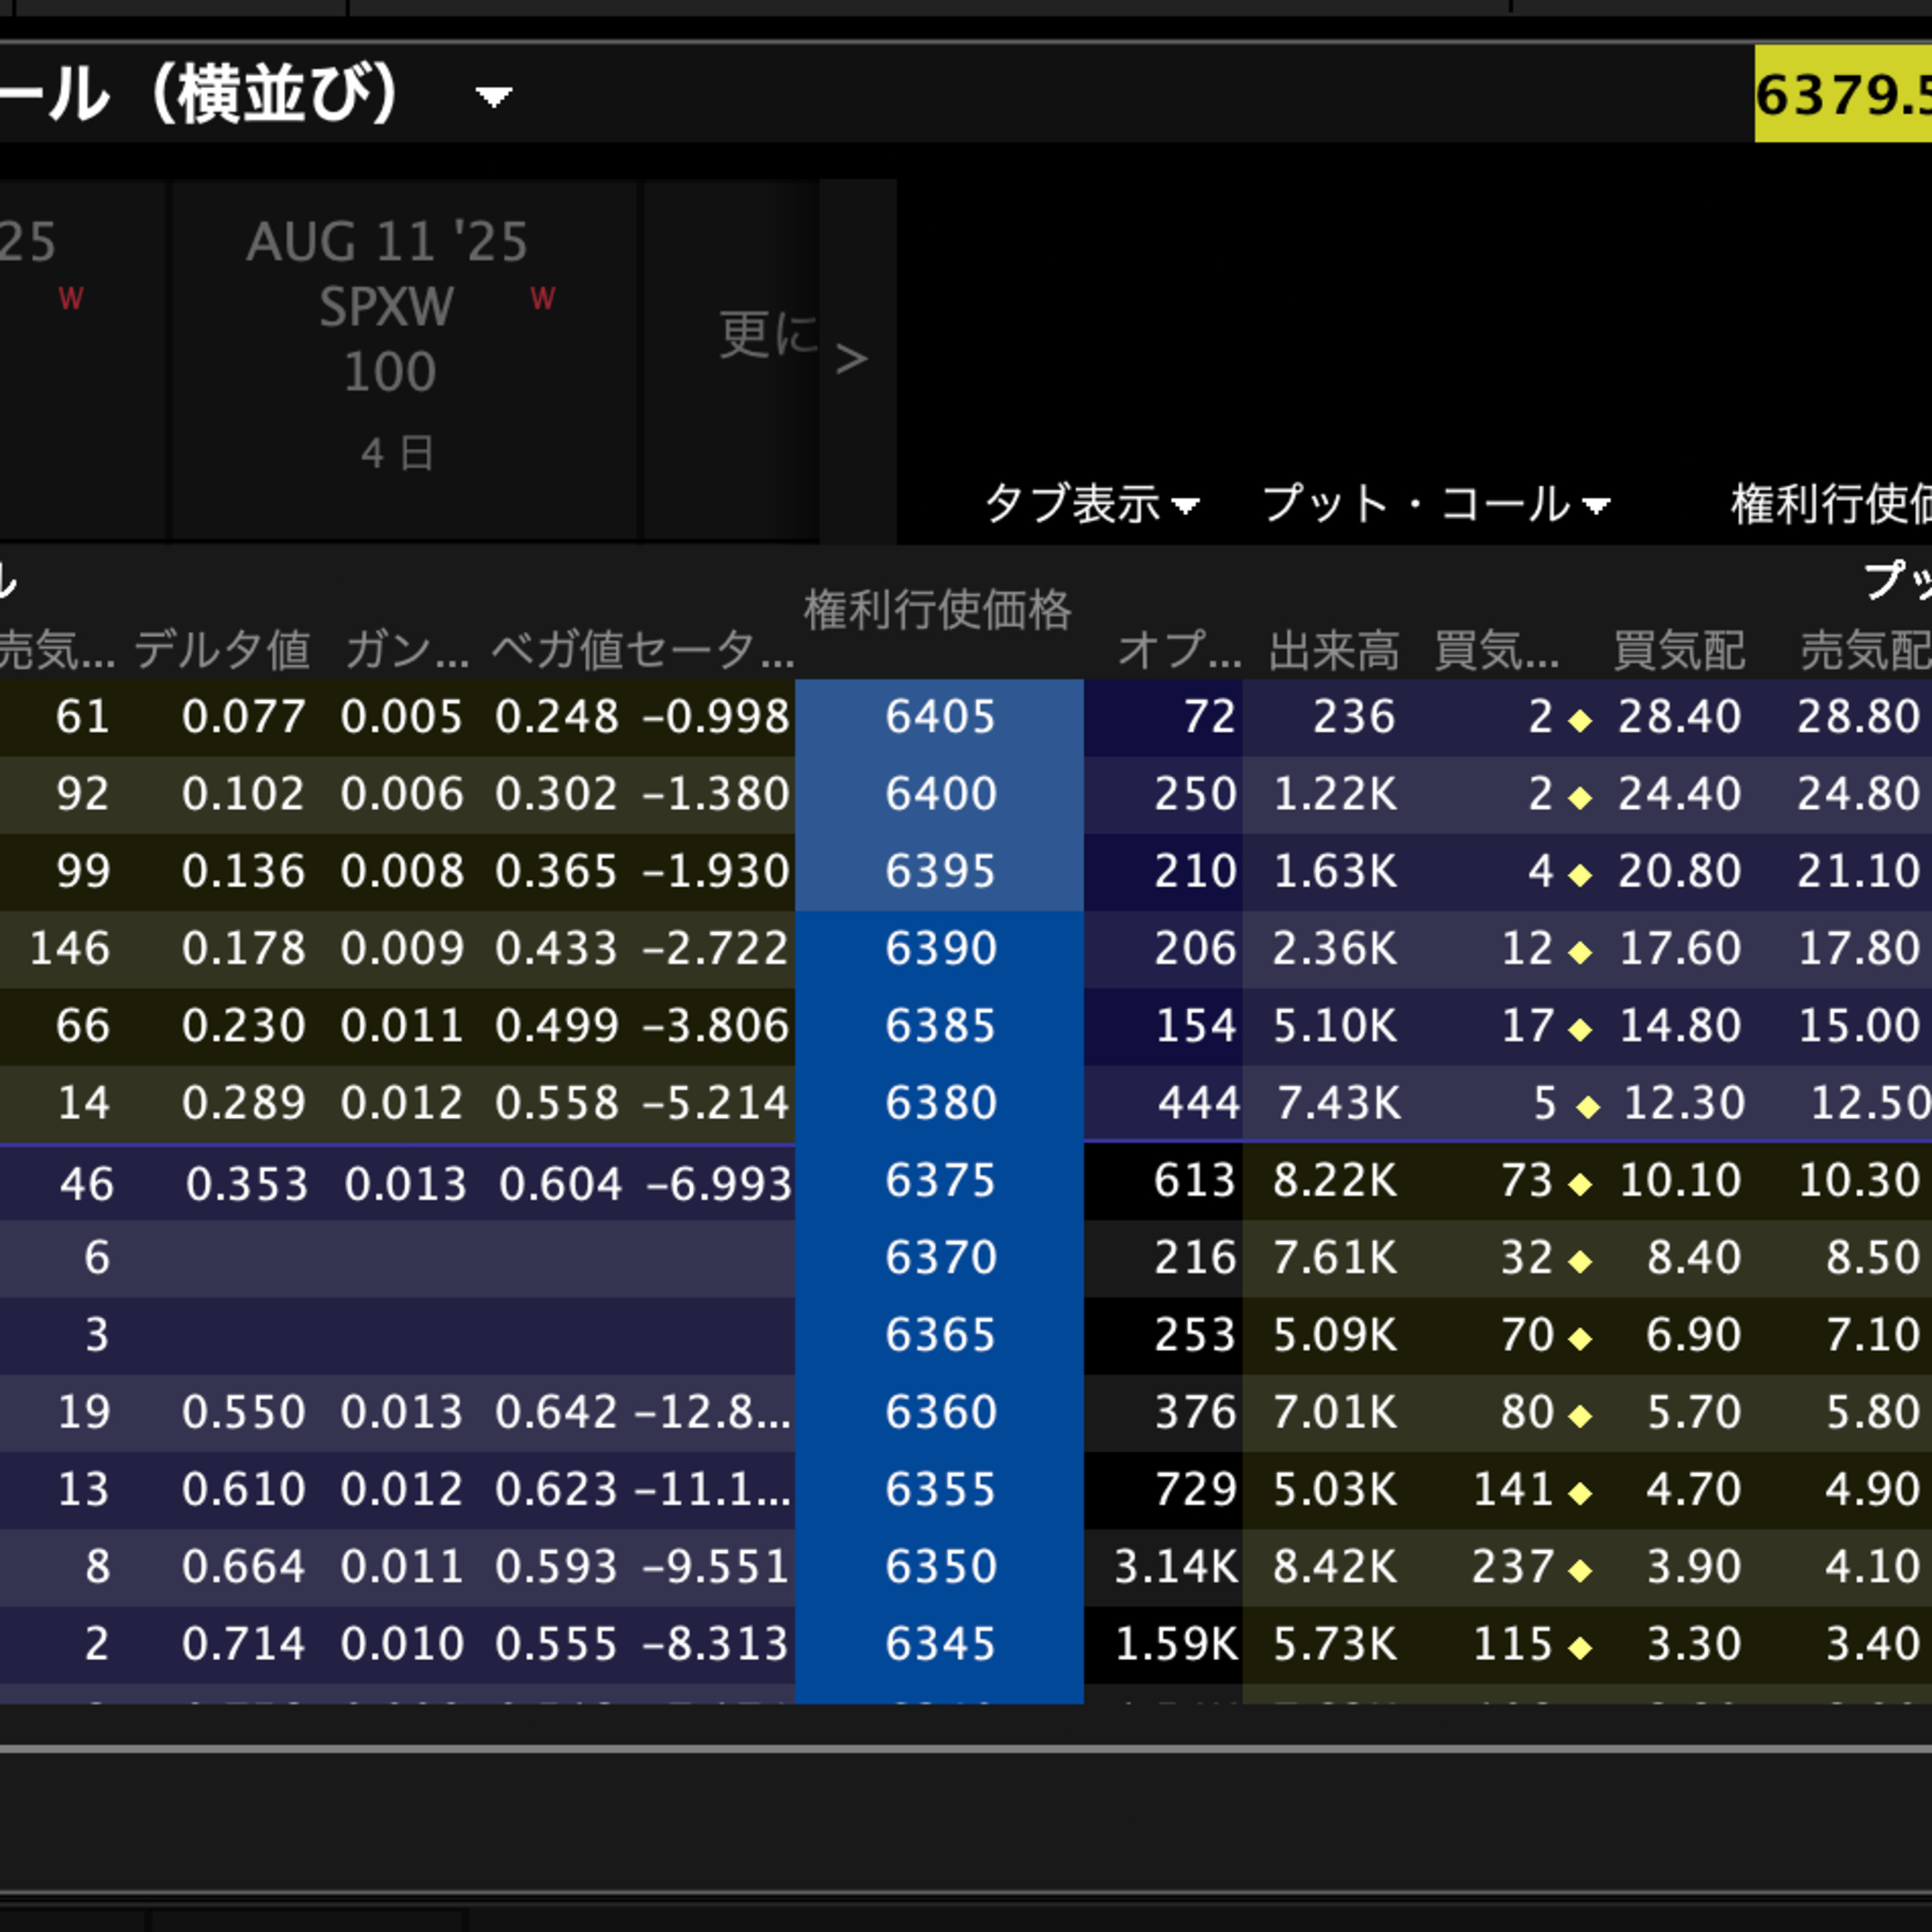Click the 出来高 column header

pos(1334,650)
